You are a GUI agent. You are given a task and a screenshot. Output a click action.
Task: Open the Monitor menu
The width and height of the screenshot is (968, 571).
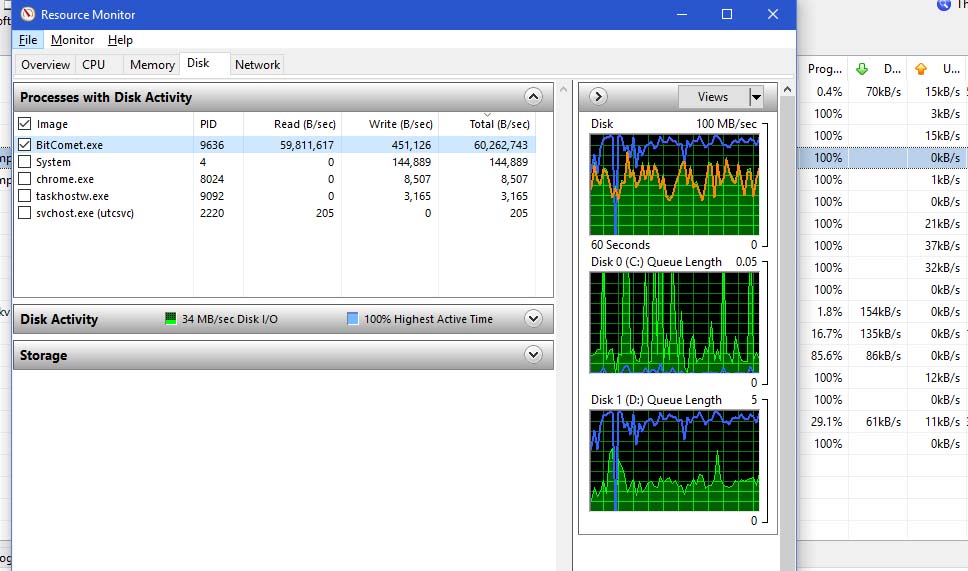tap(72, 40)
